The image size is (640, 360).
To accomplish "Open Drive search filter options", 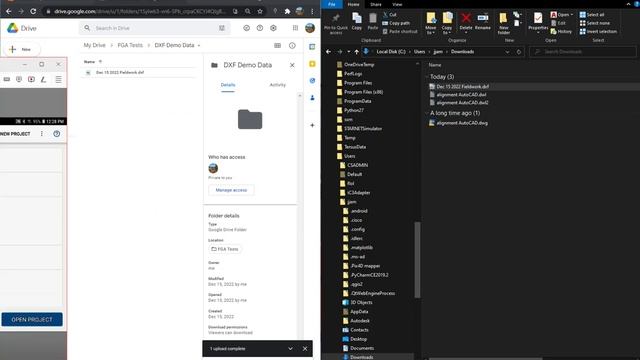I will pos(222,28).
